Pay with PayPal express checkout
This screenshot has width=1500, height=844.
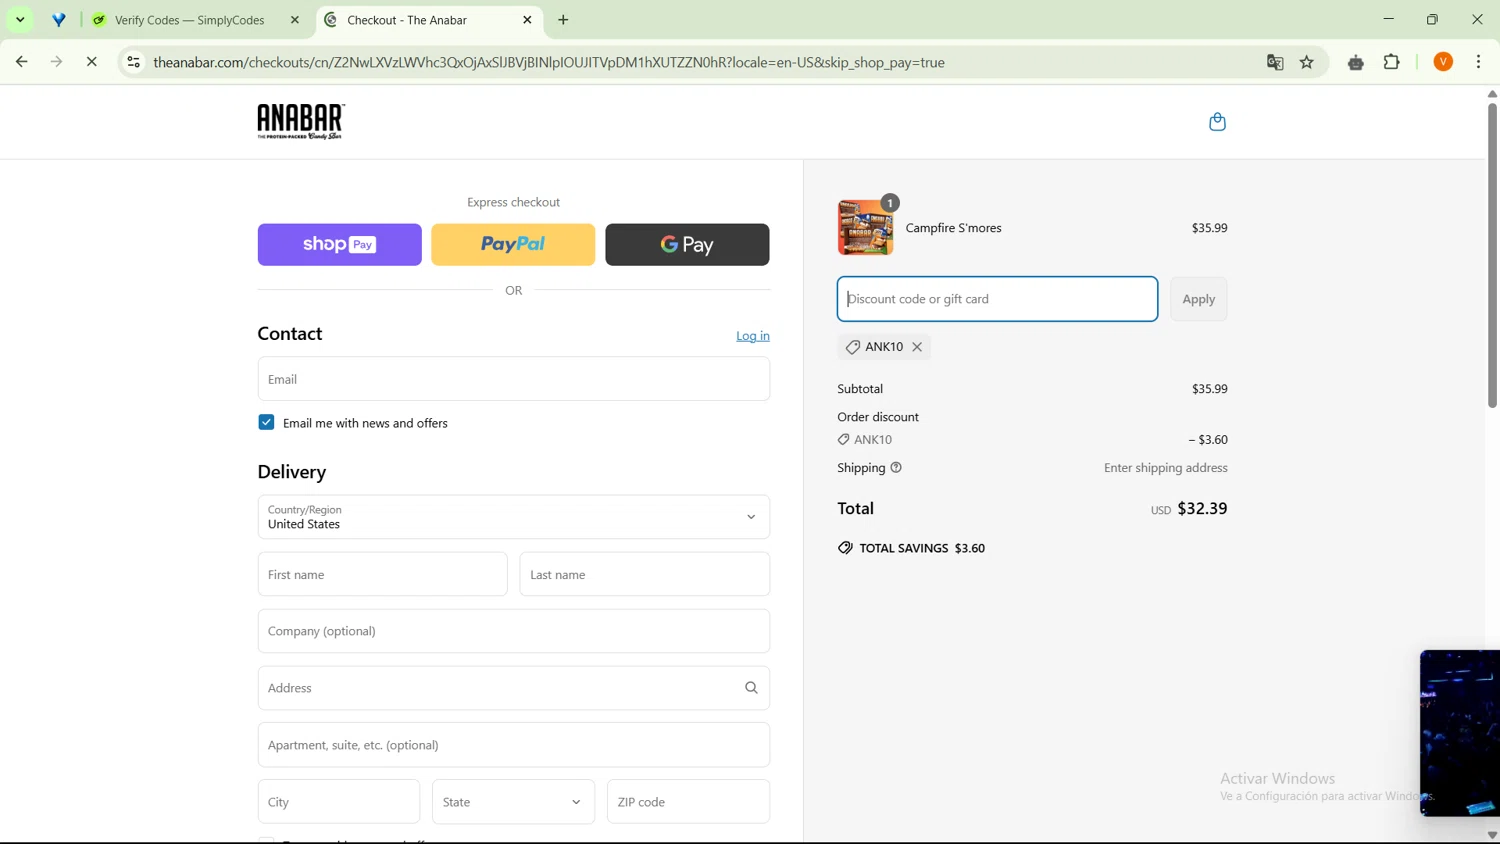click(513, 245)
